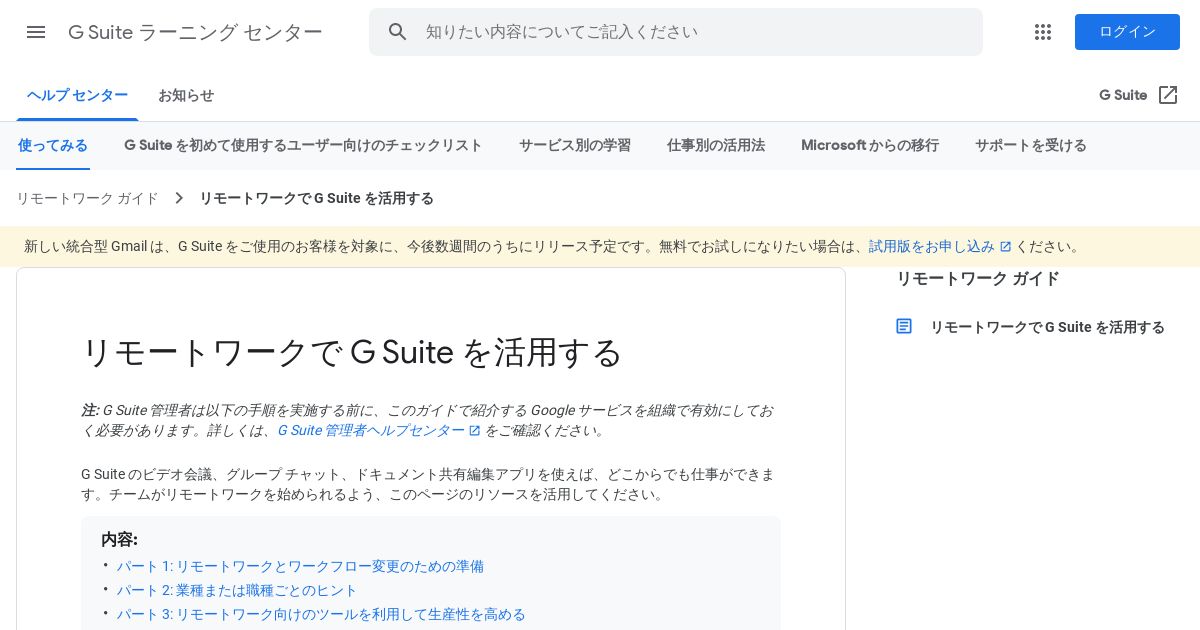This screenshot has height=630, width=1200.
Task: Click the search magnifier icon
Action: (x=398, y=32)
